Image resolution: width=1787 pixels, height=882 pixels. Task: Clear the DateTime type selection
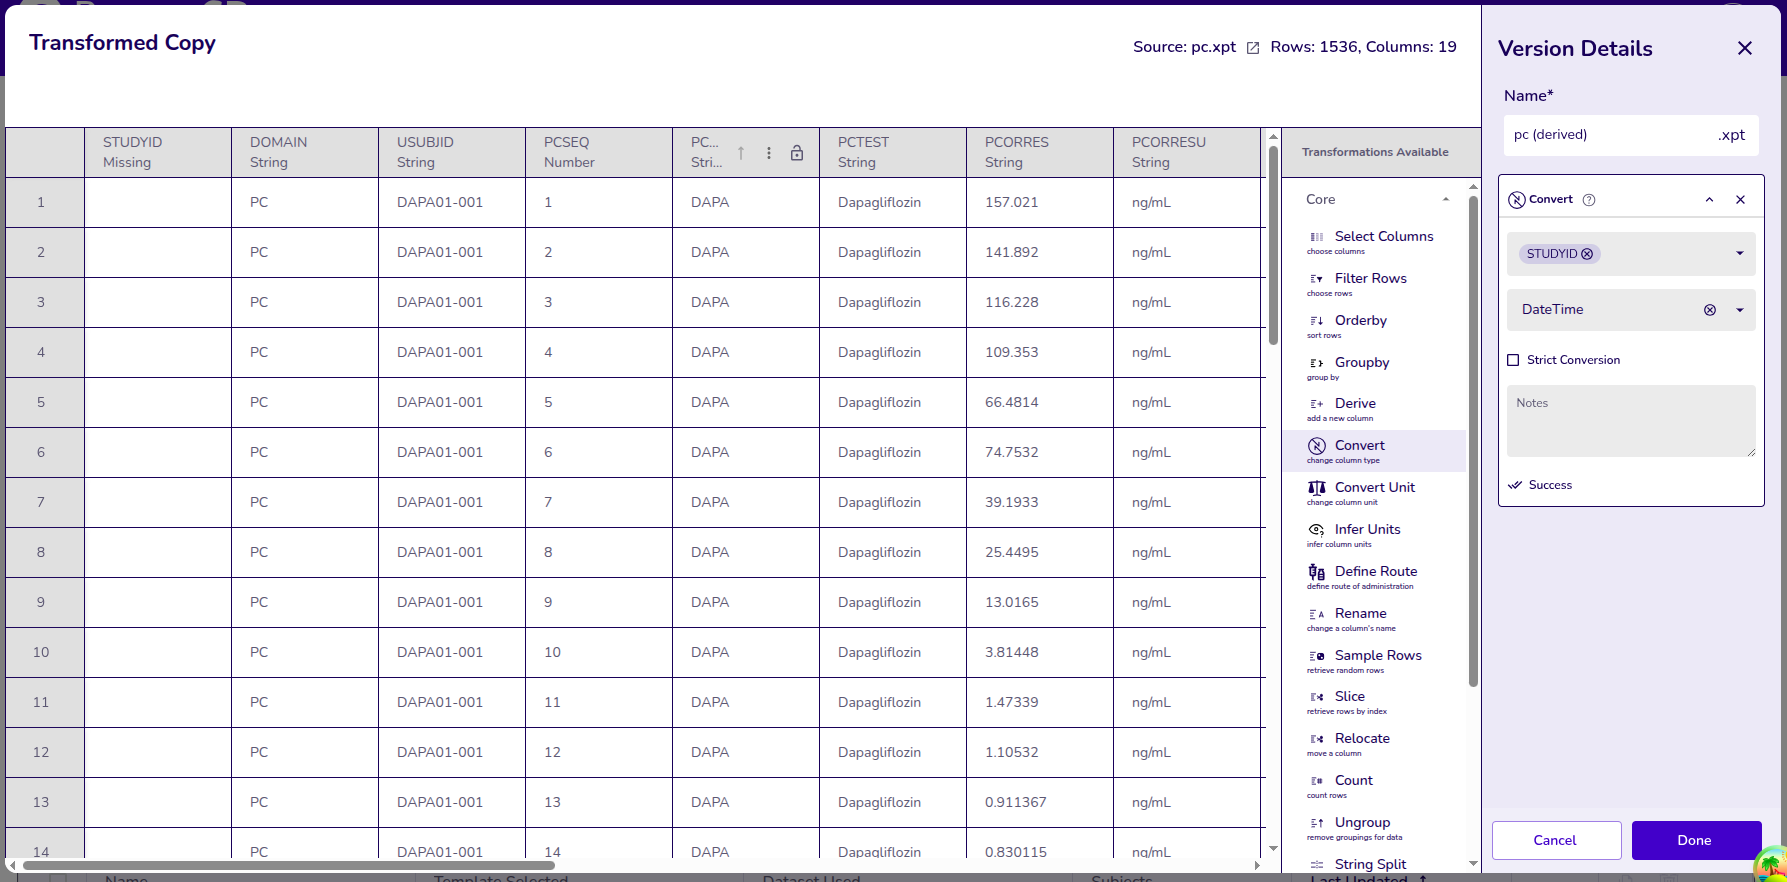click(x=1710, y=310)
